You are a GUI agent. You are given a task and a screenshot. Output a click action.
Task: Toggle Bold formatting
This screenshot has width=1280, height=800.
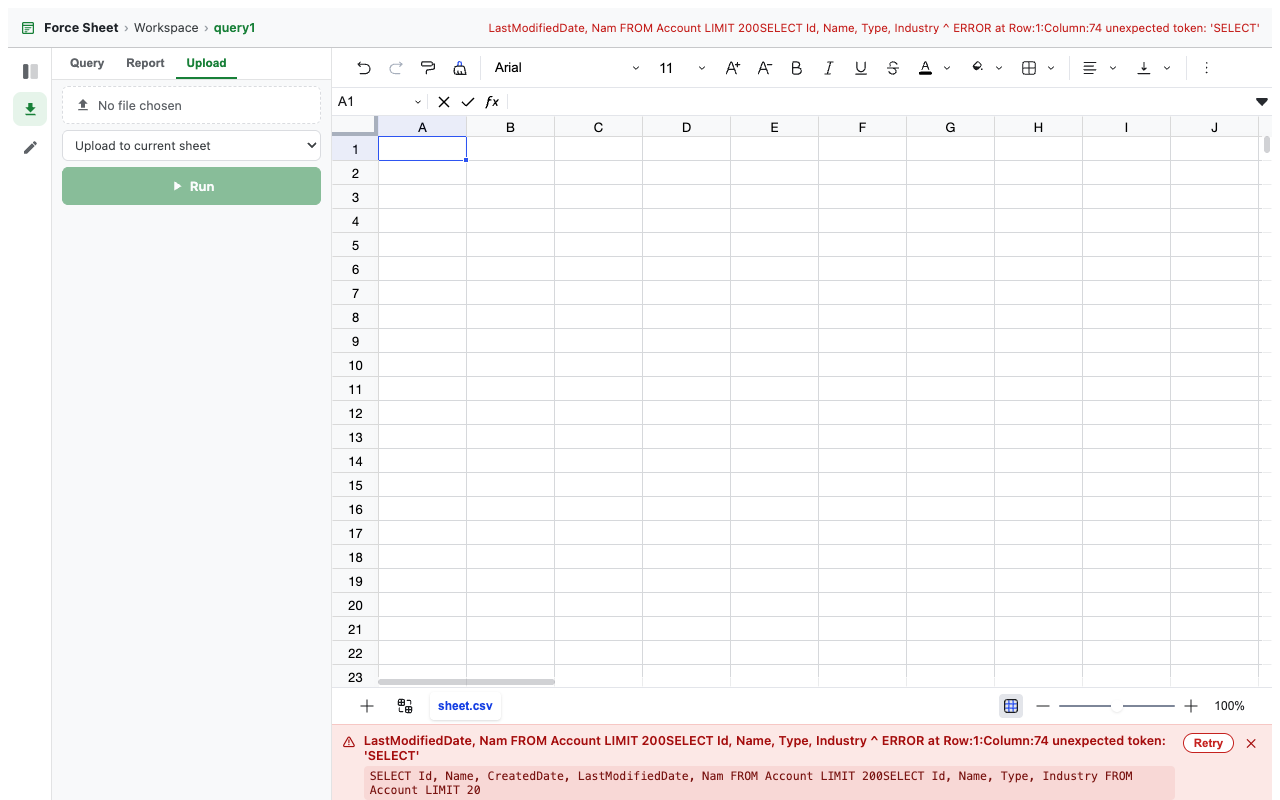pyautogui.click(x=797, y=68)
